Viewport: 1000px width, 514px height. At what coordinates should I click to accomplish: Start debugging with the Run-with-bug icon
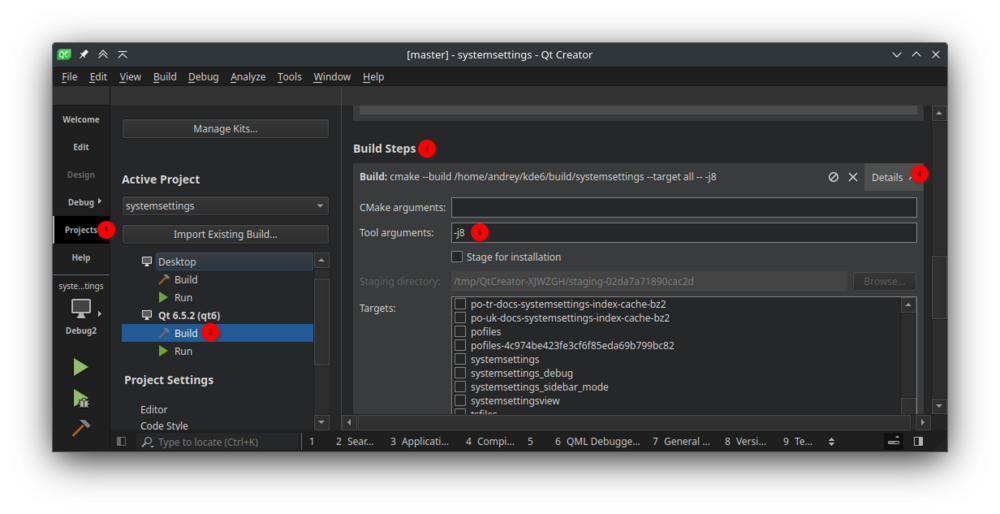tap(81, 398)
